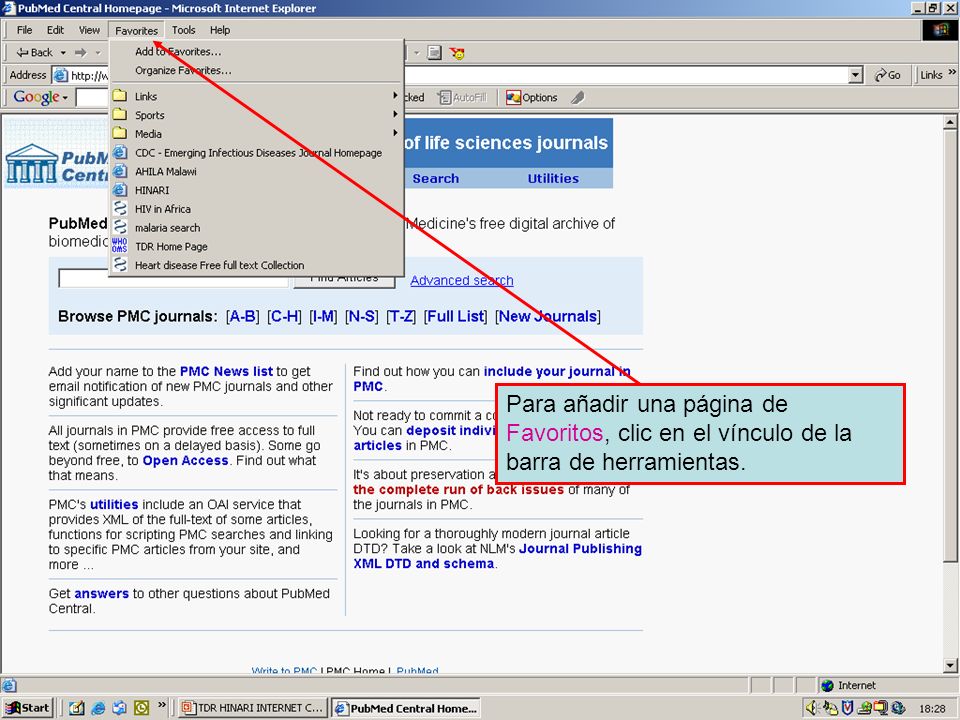This screenshot has width=960, height=720.
Task: Click the Edit page toolbar icon
Action: 434,53
